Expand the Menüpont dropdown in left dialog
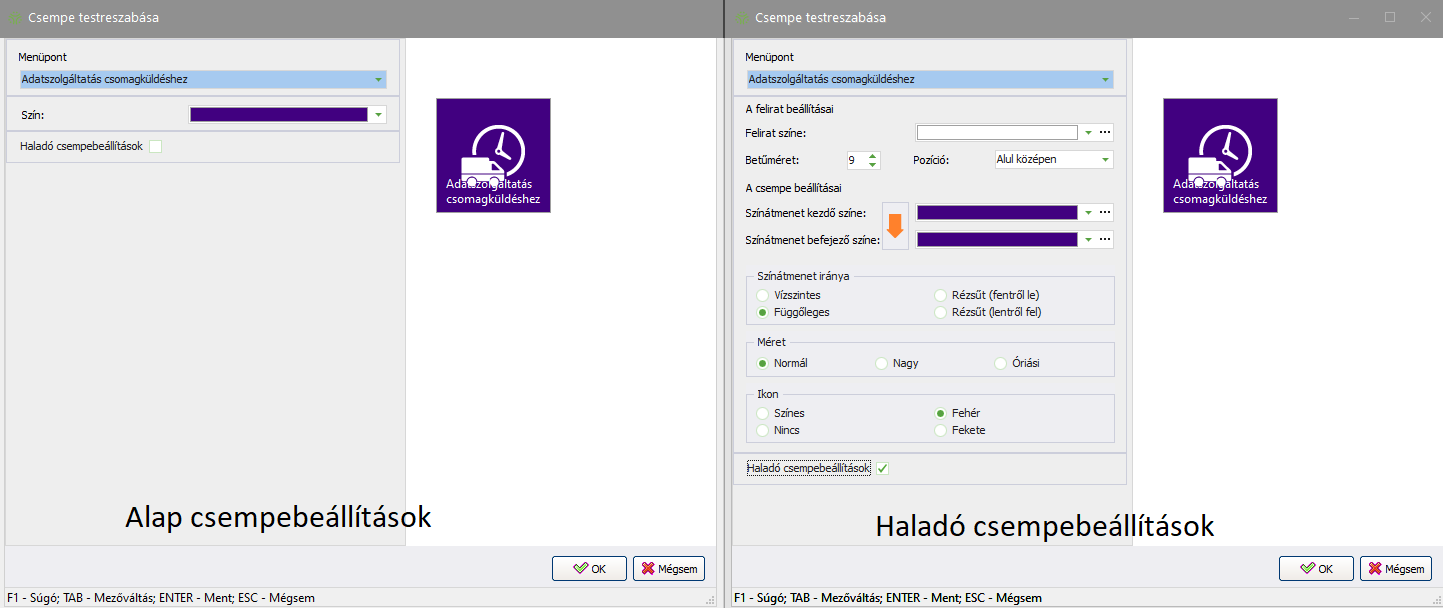Screen dimensions: 1443x608 click(x=378, y=80)
